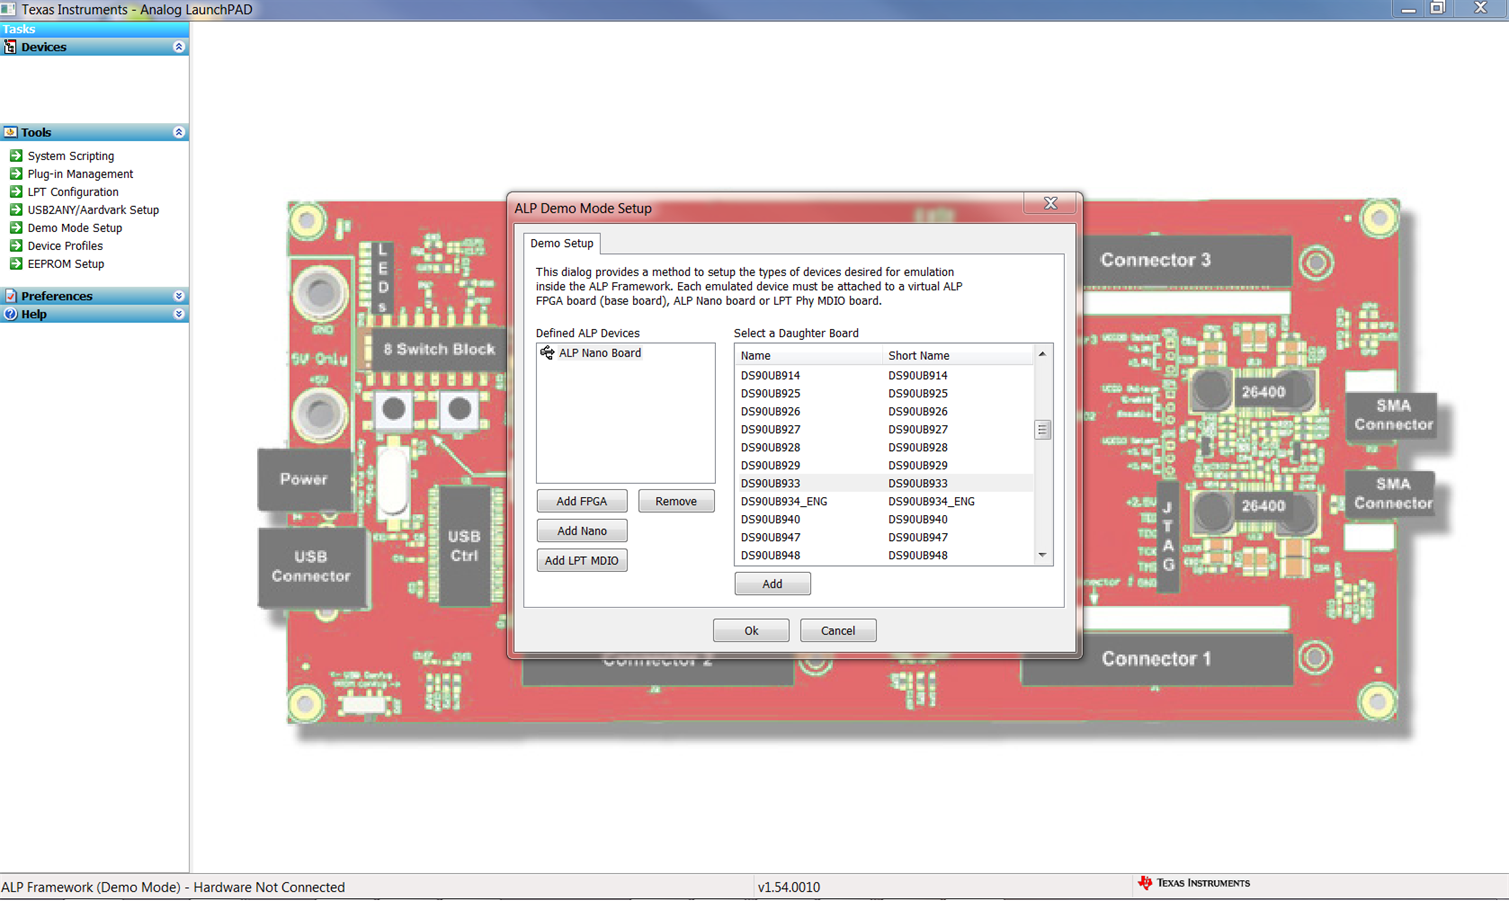1510x901 pixels.
Task: Click the Demo Mode Setup green arrow icon
Action: (x=18, y=228)
